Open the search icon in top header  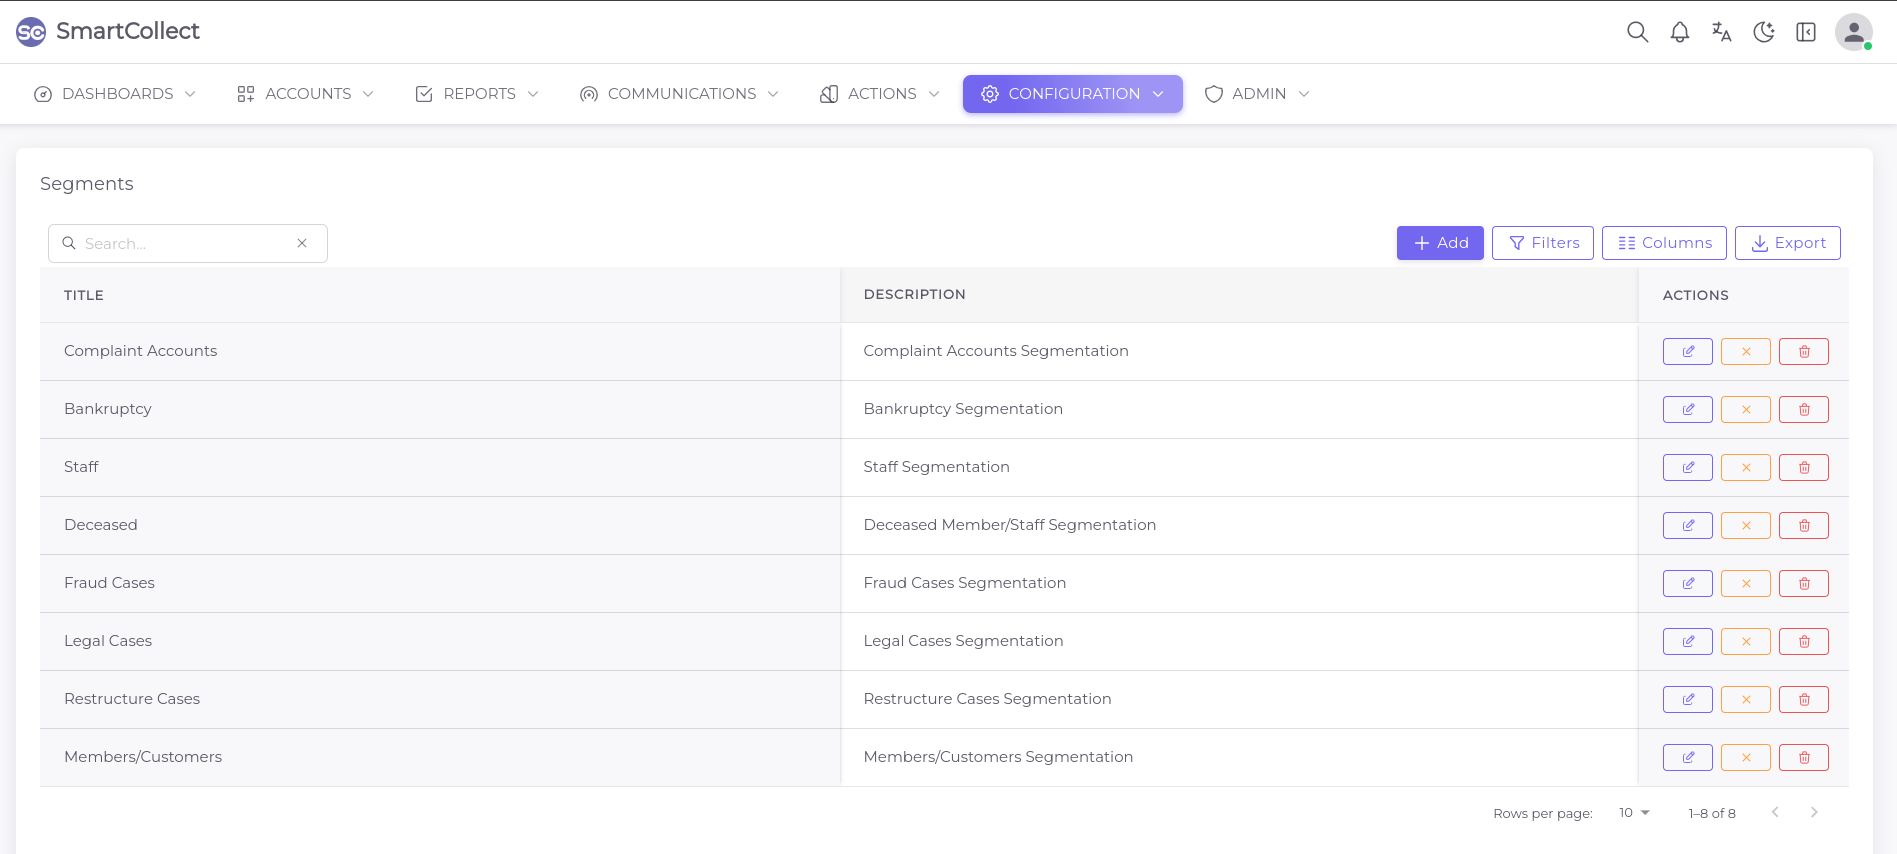(1637, 32)
